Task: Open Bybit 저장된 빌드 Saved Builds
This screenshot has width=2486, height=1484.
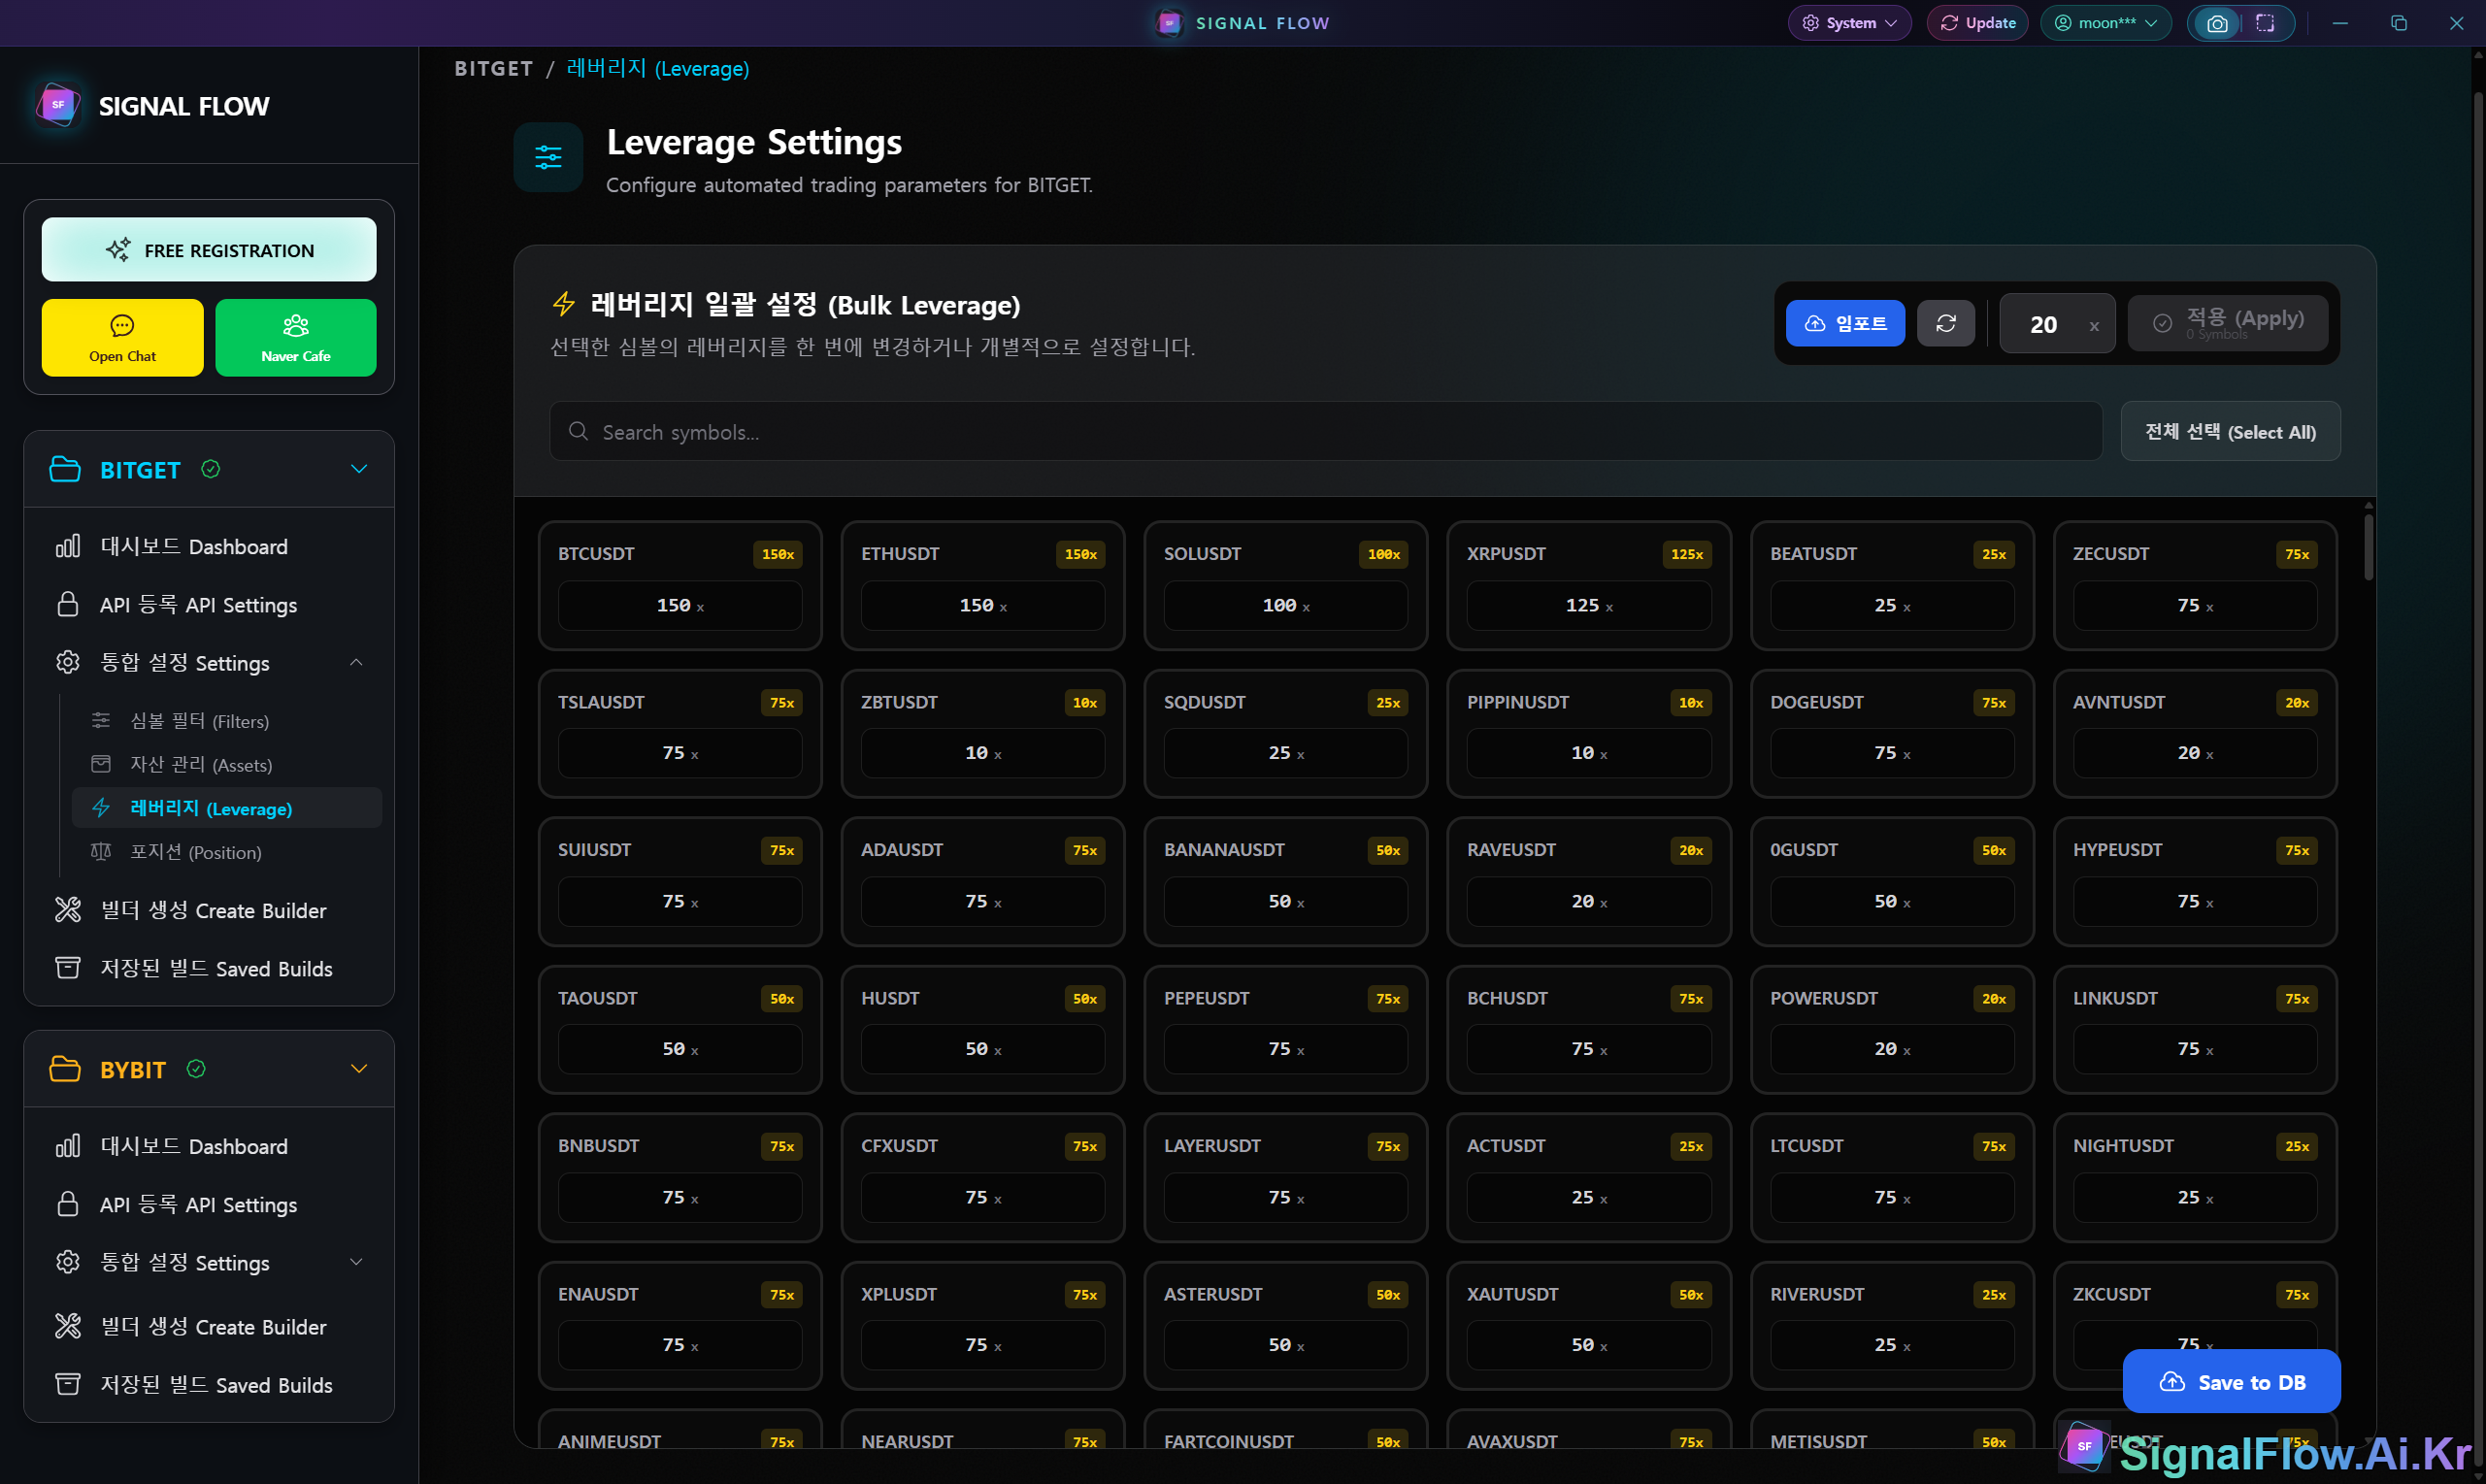Action: [x=215, y=1384]
